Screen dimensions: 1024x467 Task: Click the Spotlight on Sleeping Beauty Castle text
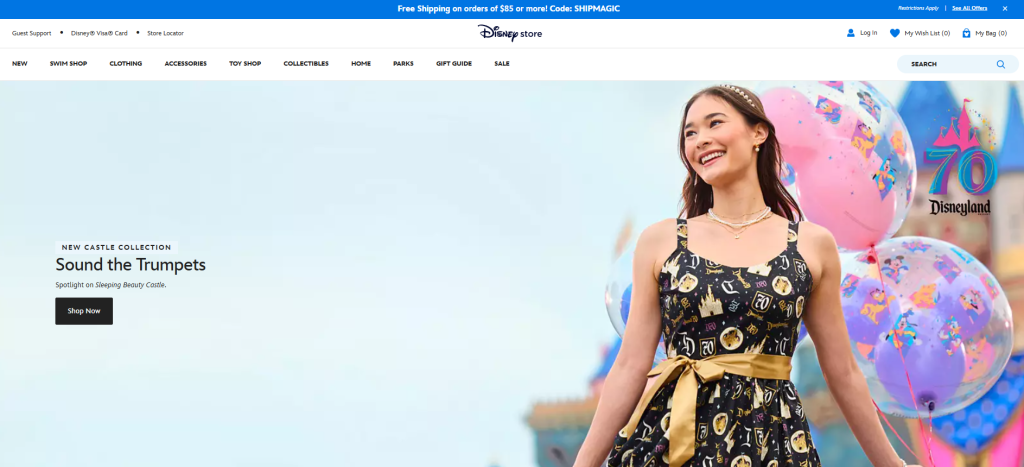tap(111, 285)
